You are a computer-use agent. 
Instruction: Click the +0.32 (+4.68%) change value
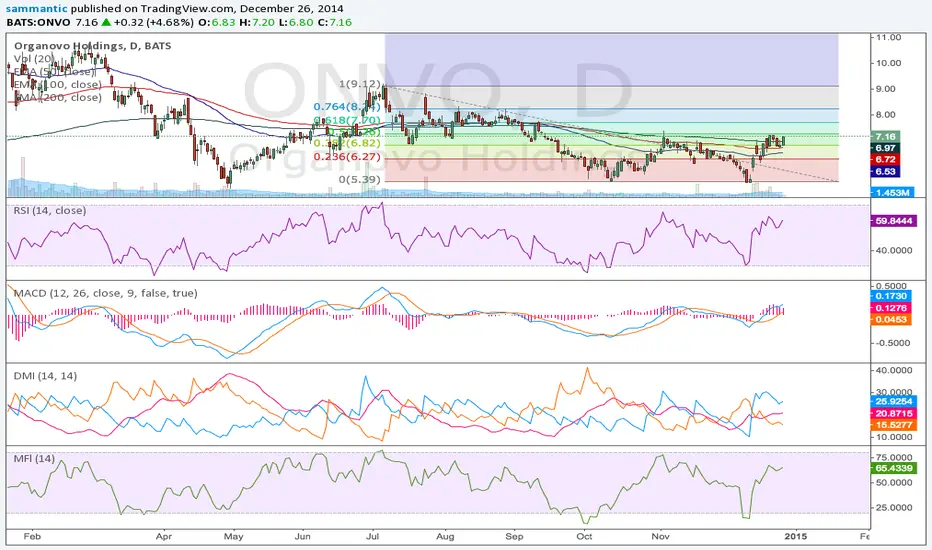pyautogui.click(x=154, y=23)
